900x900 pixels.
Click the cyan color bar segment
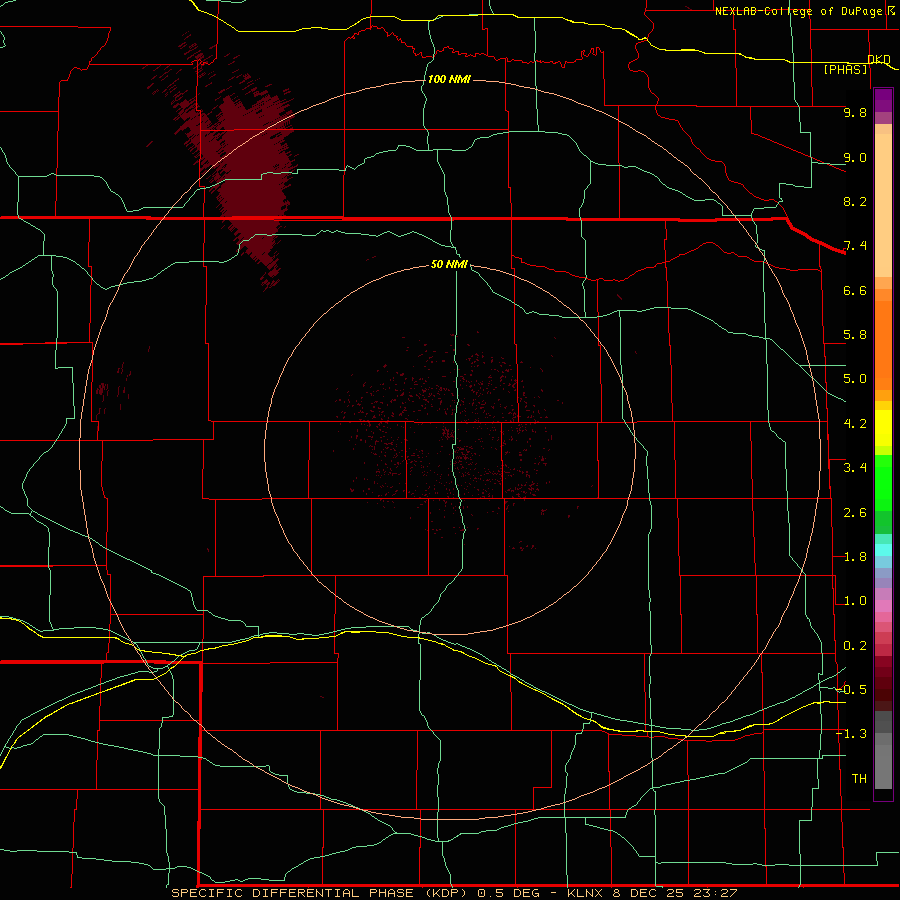click(883, 550)
